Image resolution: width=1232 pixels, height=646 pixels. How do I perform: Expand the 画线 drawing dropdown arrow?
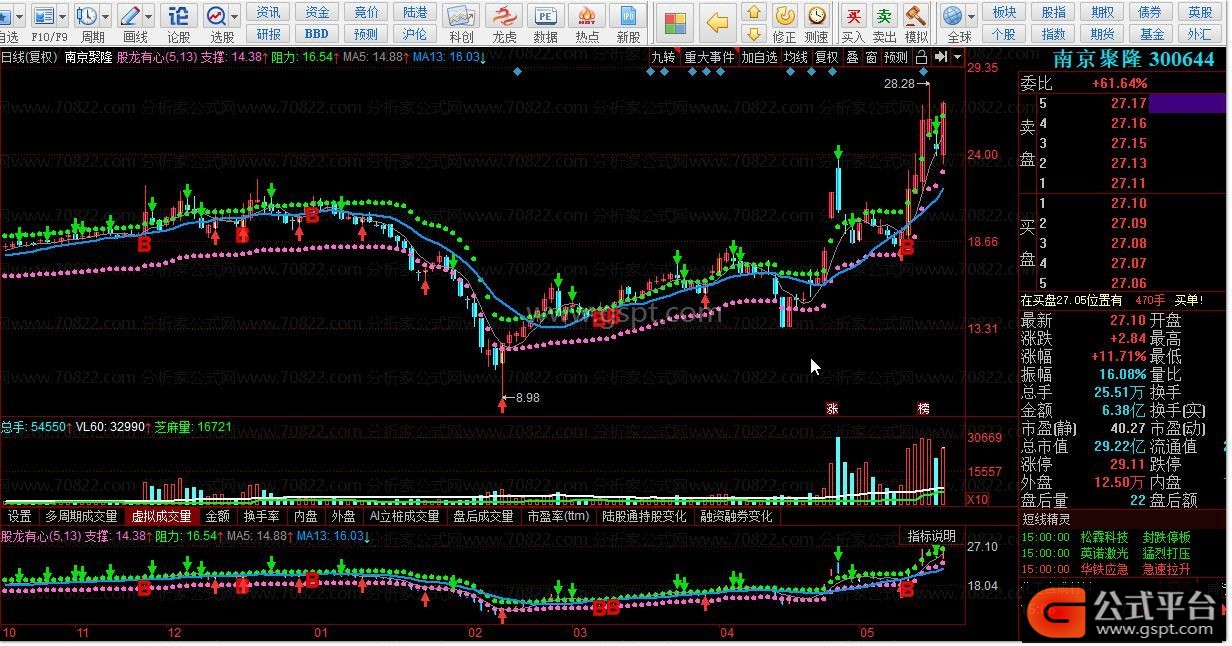(x=149, y=16)
